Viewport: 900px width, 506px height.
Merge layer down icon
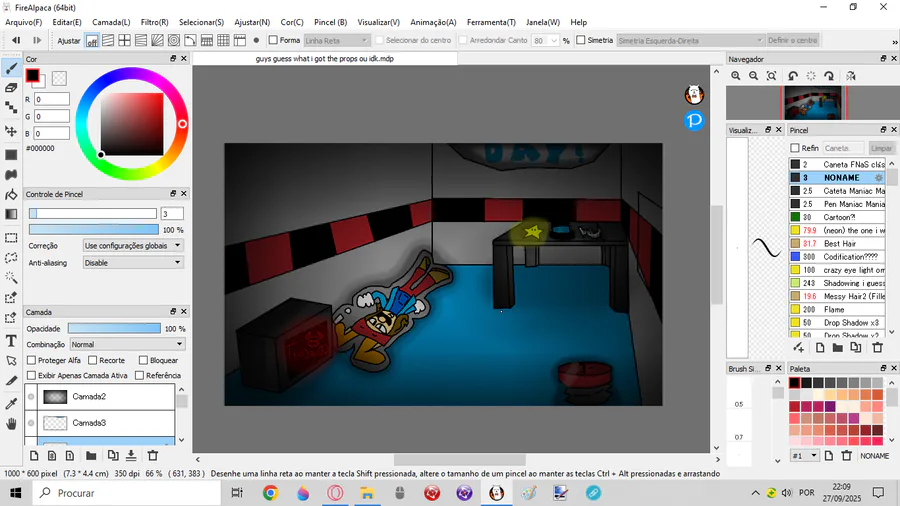coord(131,456)
